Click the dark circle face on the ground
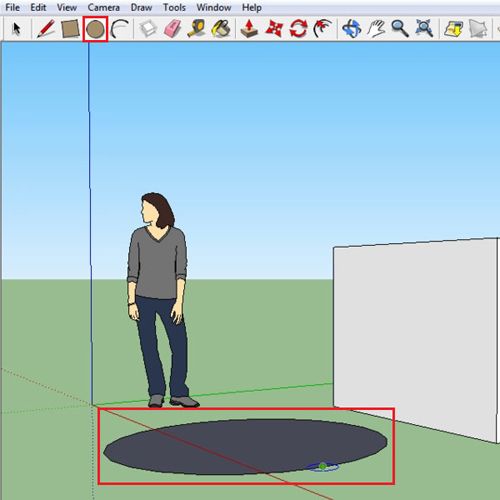 245,447
